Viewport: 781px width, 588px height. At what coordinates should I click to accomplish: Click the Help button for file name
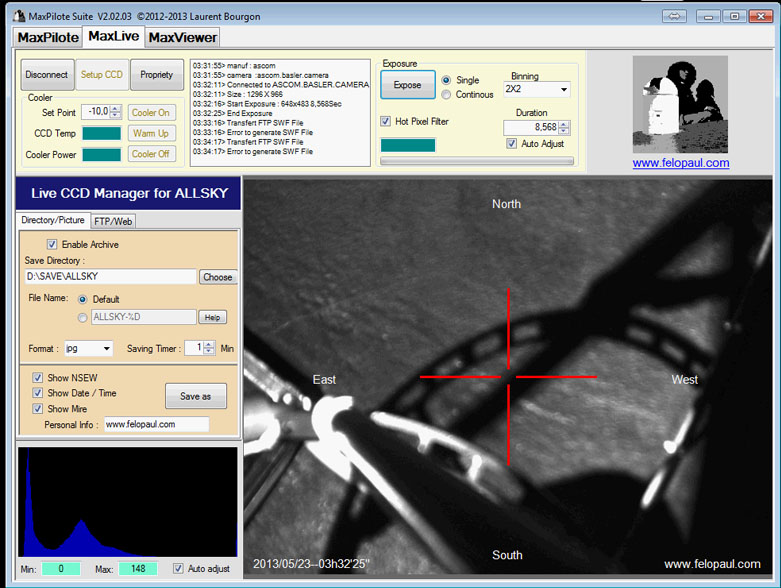coord(212,317)
